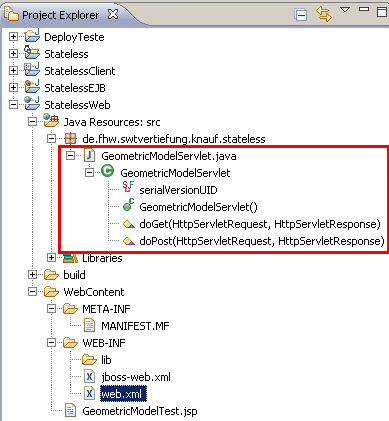Select MANIFEST.MF file label

pyautogui.click(x=135, y=326)
